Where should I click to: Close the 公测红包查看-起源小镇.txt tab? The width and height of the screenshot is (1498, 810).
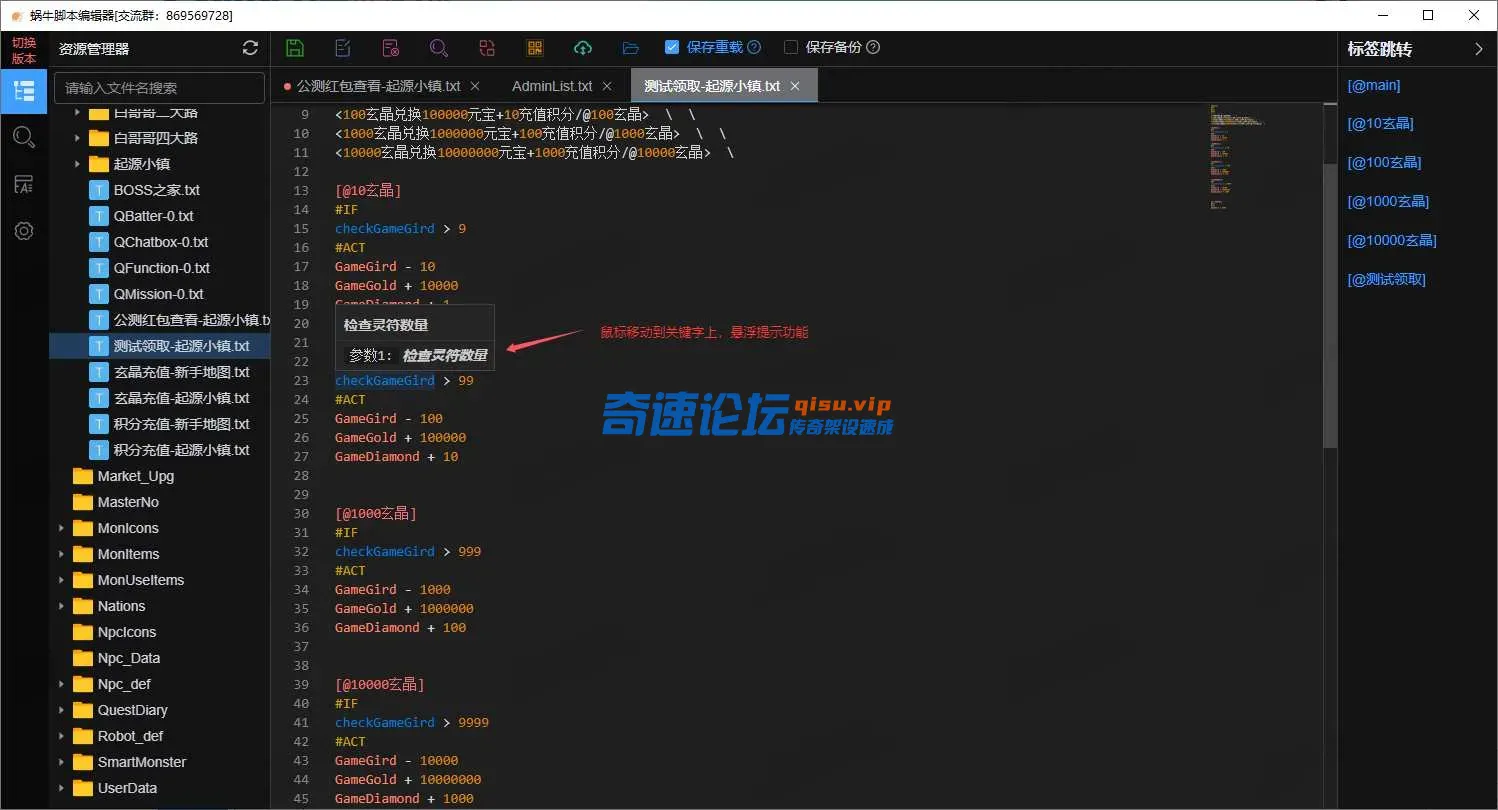(475, 86)
